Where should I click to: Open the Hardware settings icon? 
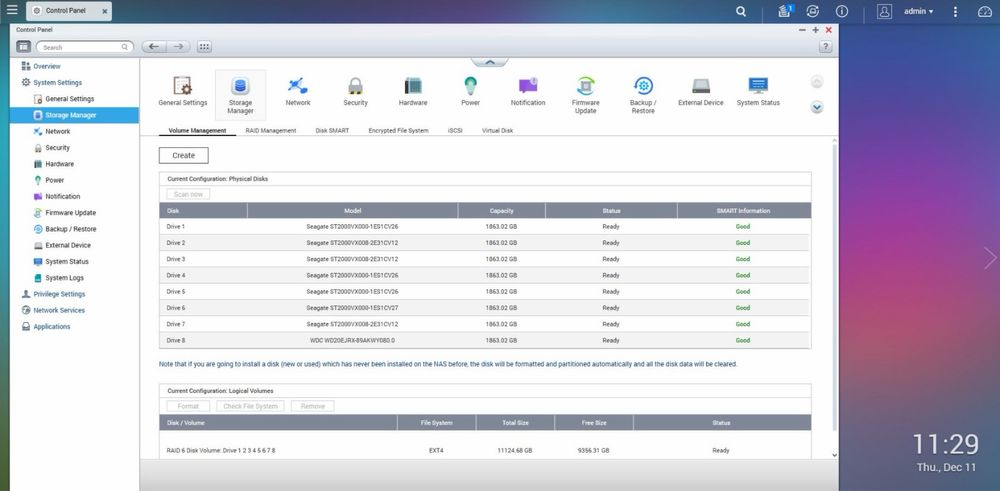coord(413,88)
